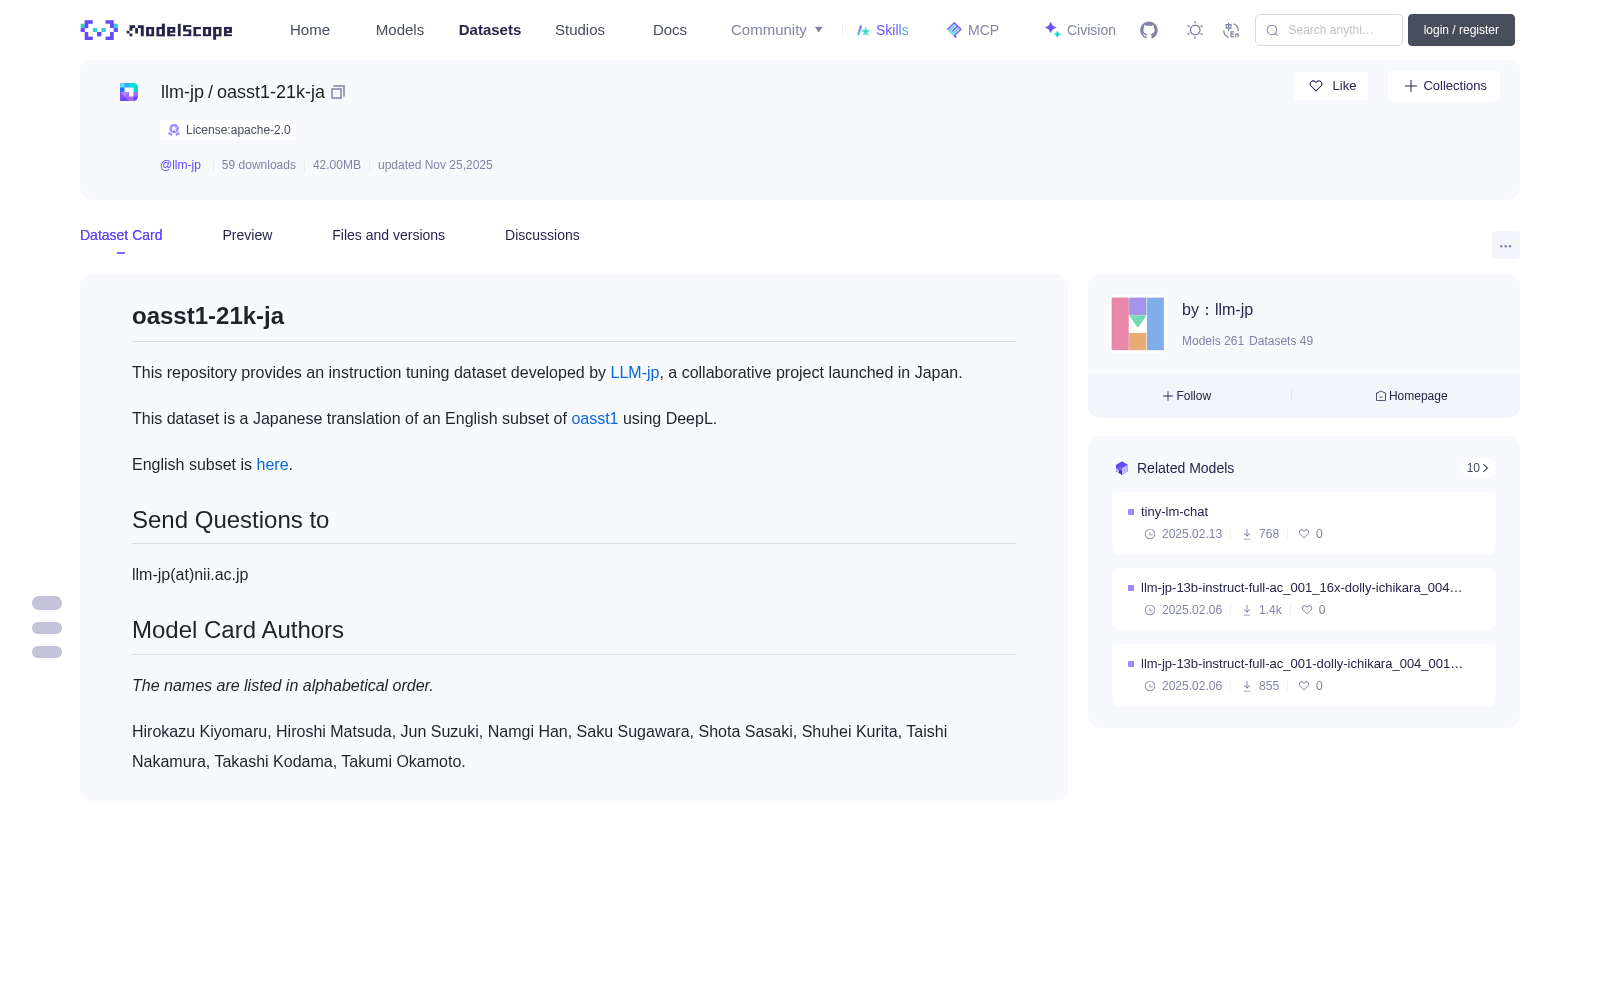Click the llm-jp organization avatar thumbnail

click(1138, 324)
